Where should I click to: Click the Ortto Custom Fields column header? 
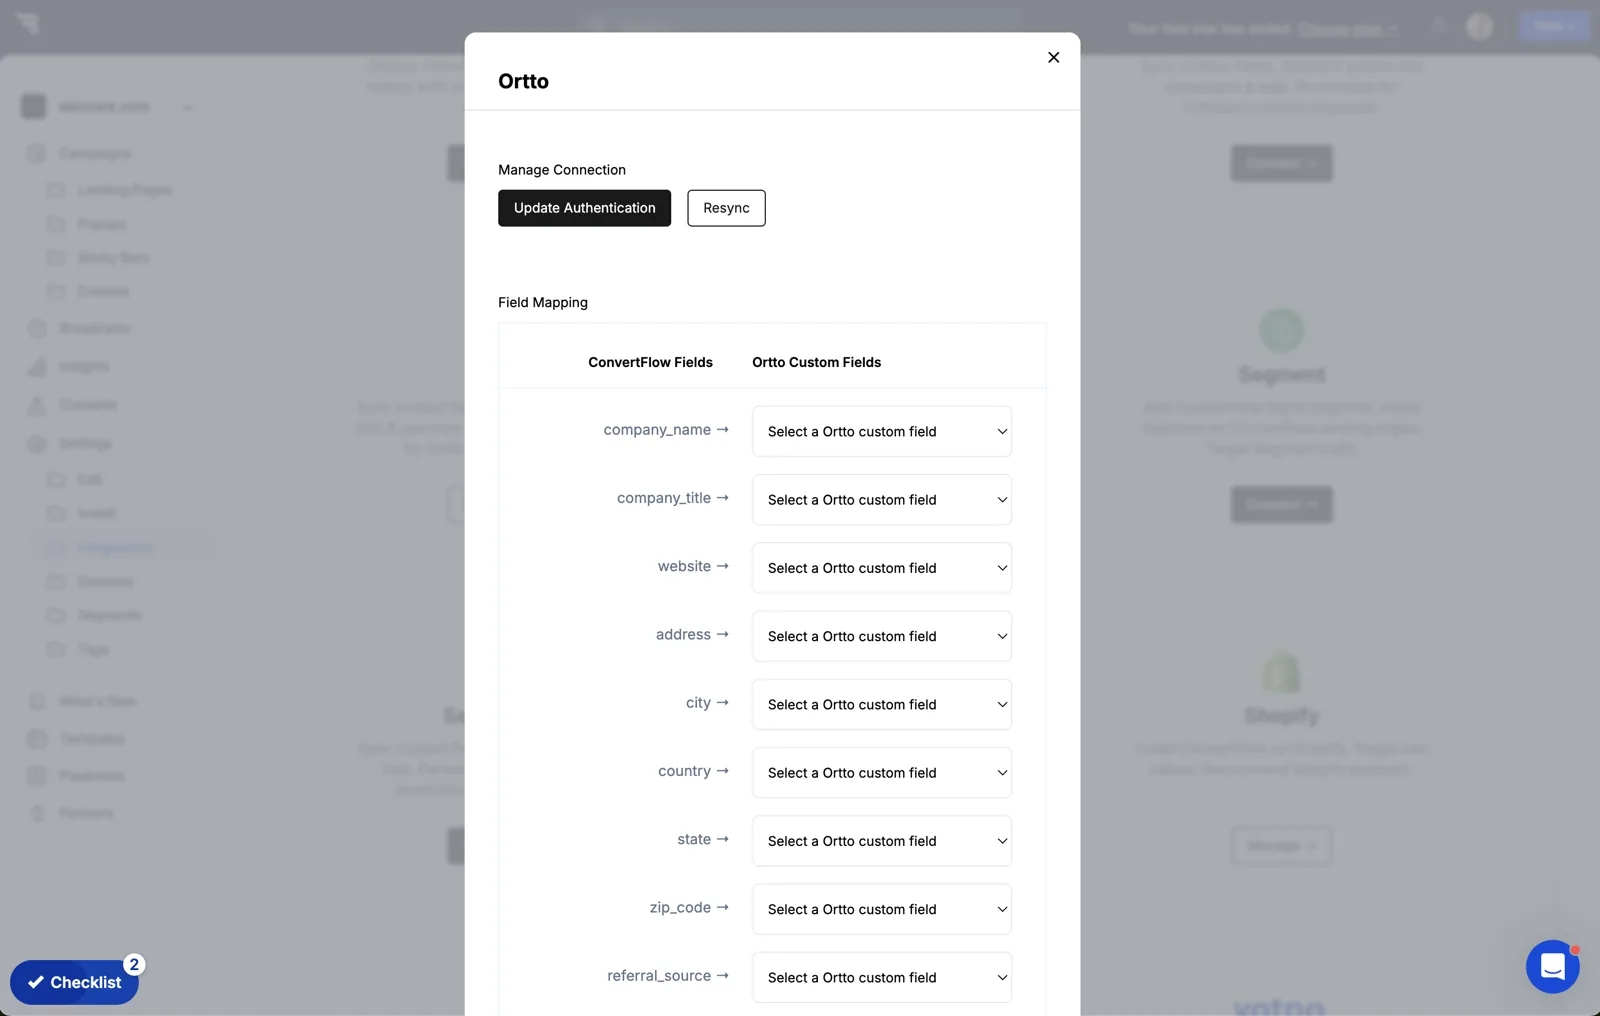(x=816, y=362)
